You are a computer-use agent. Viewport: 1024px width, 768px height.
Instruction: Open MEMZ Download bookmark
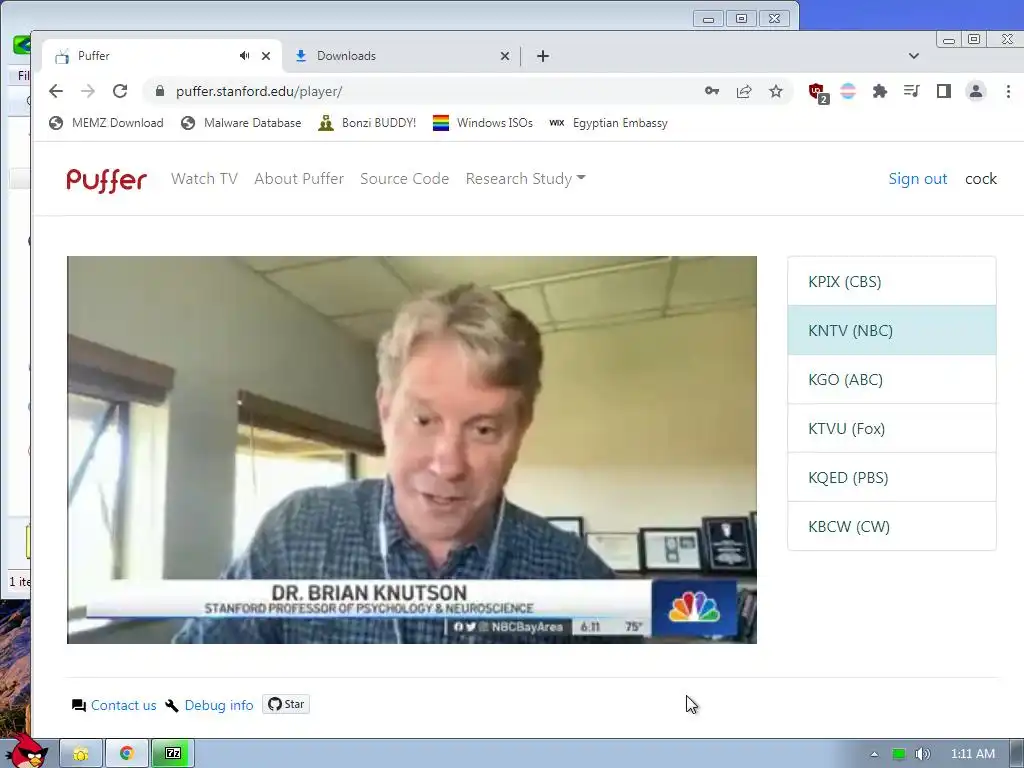[x=106, y=123]
